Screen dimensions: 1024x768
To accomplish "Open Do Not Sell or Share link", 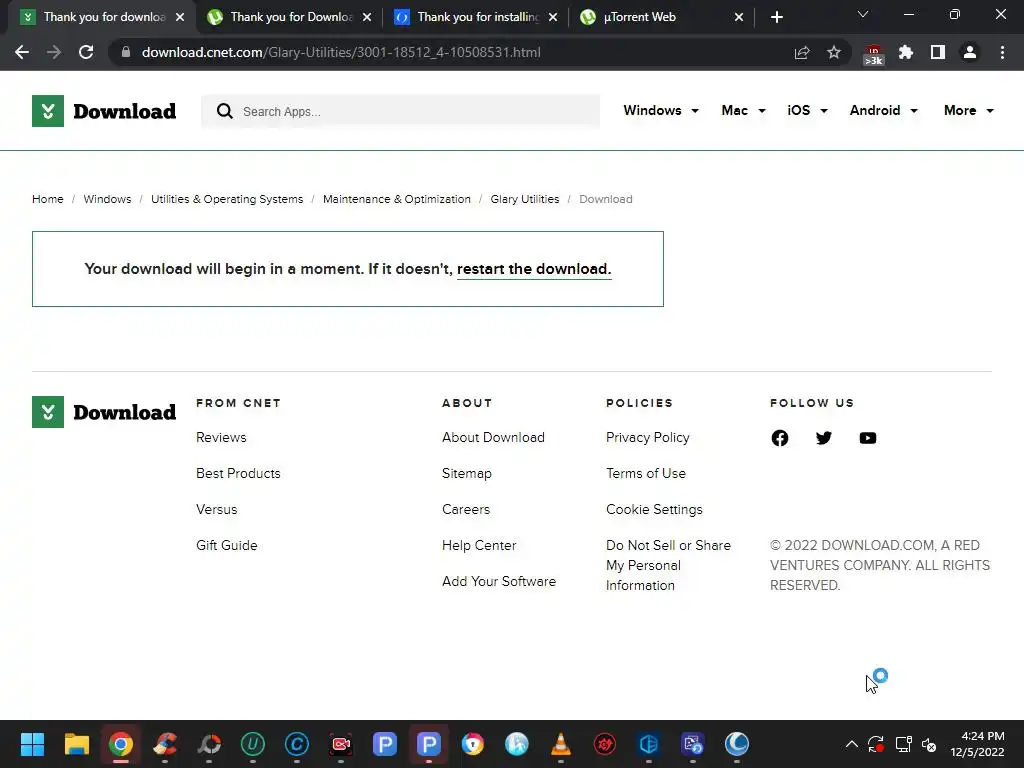I will 669,565.
